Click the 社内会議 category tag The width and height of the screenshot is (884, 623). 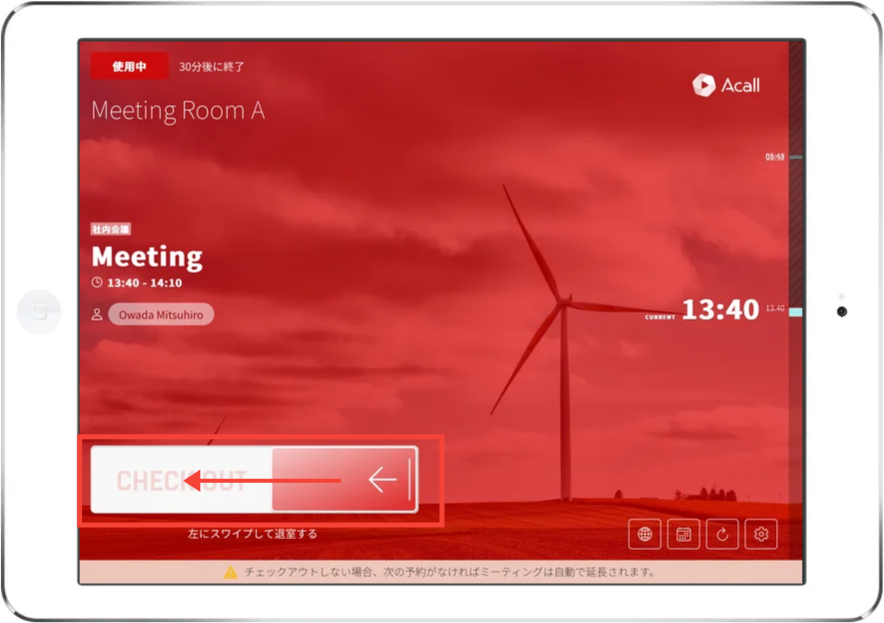(x=111, y=229)
